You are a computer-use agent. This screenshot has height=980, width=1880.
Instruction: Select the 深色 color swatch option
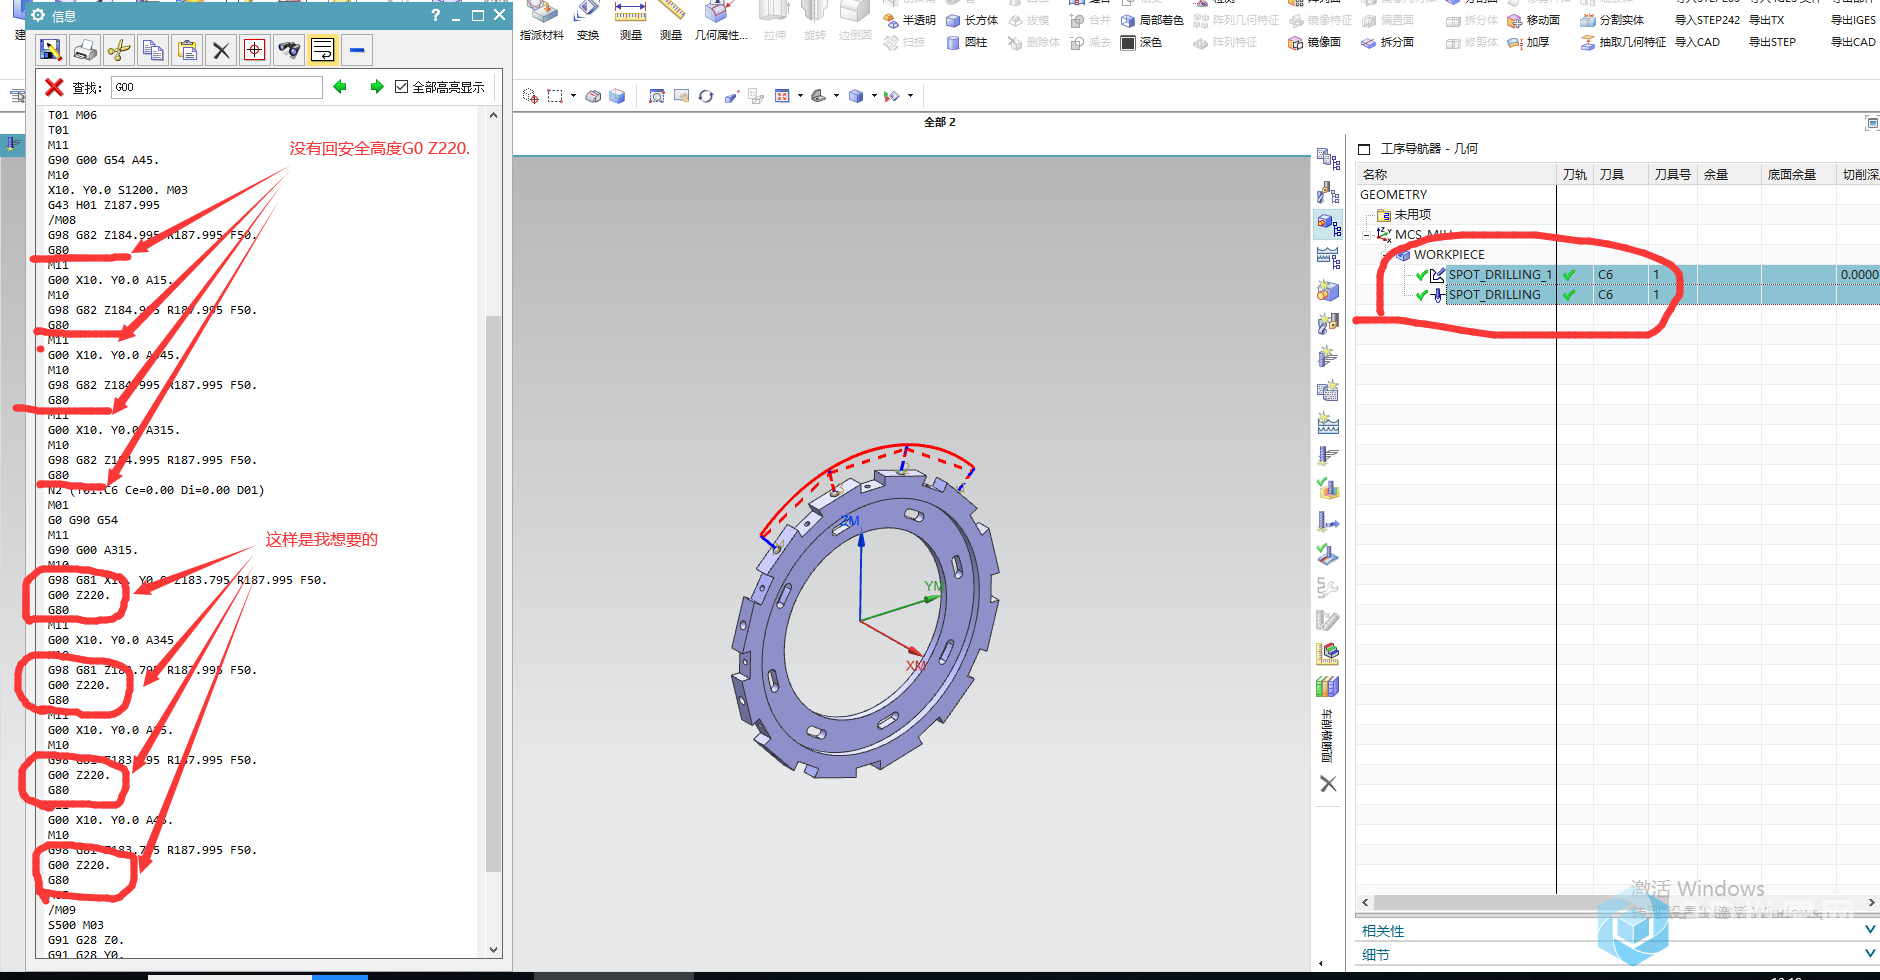click(1141, 42)
